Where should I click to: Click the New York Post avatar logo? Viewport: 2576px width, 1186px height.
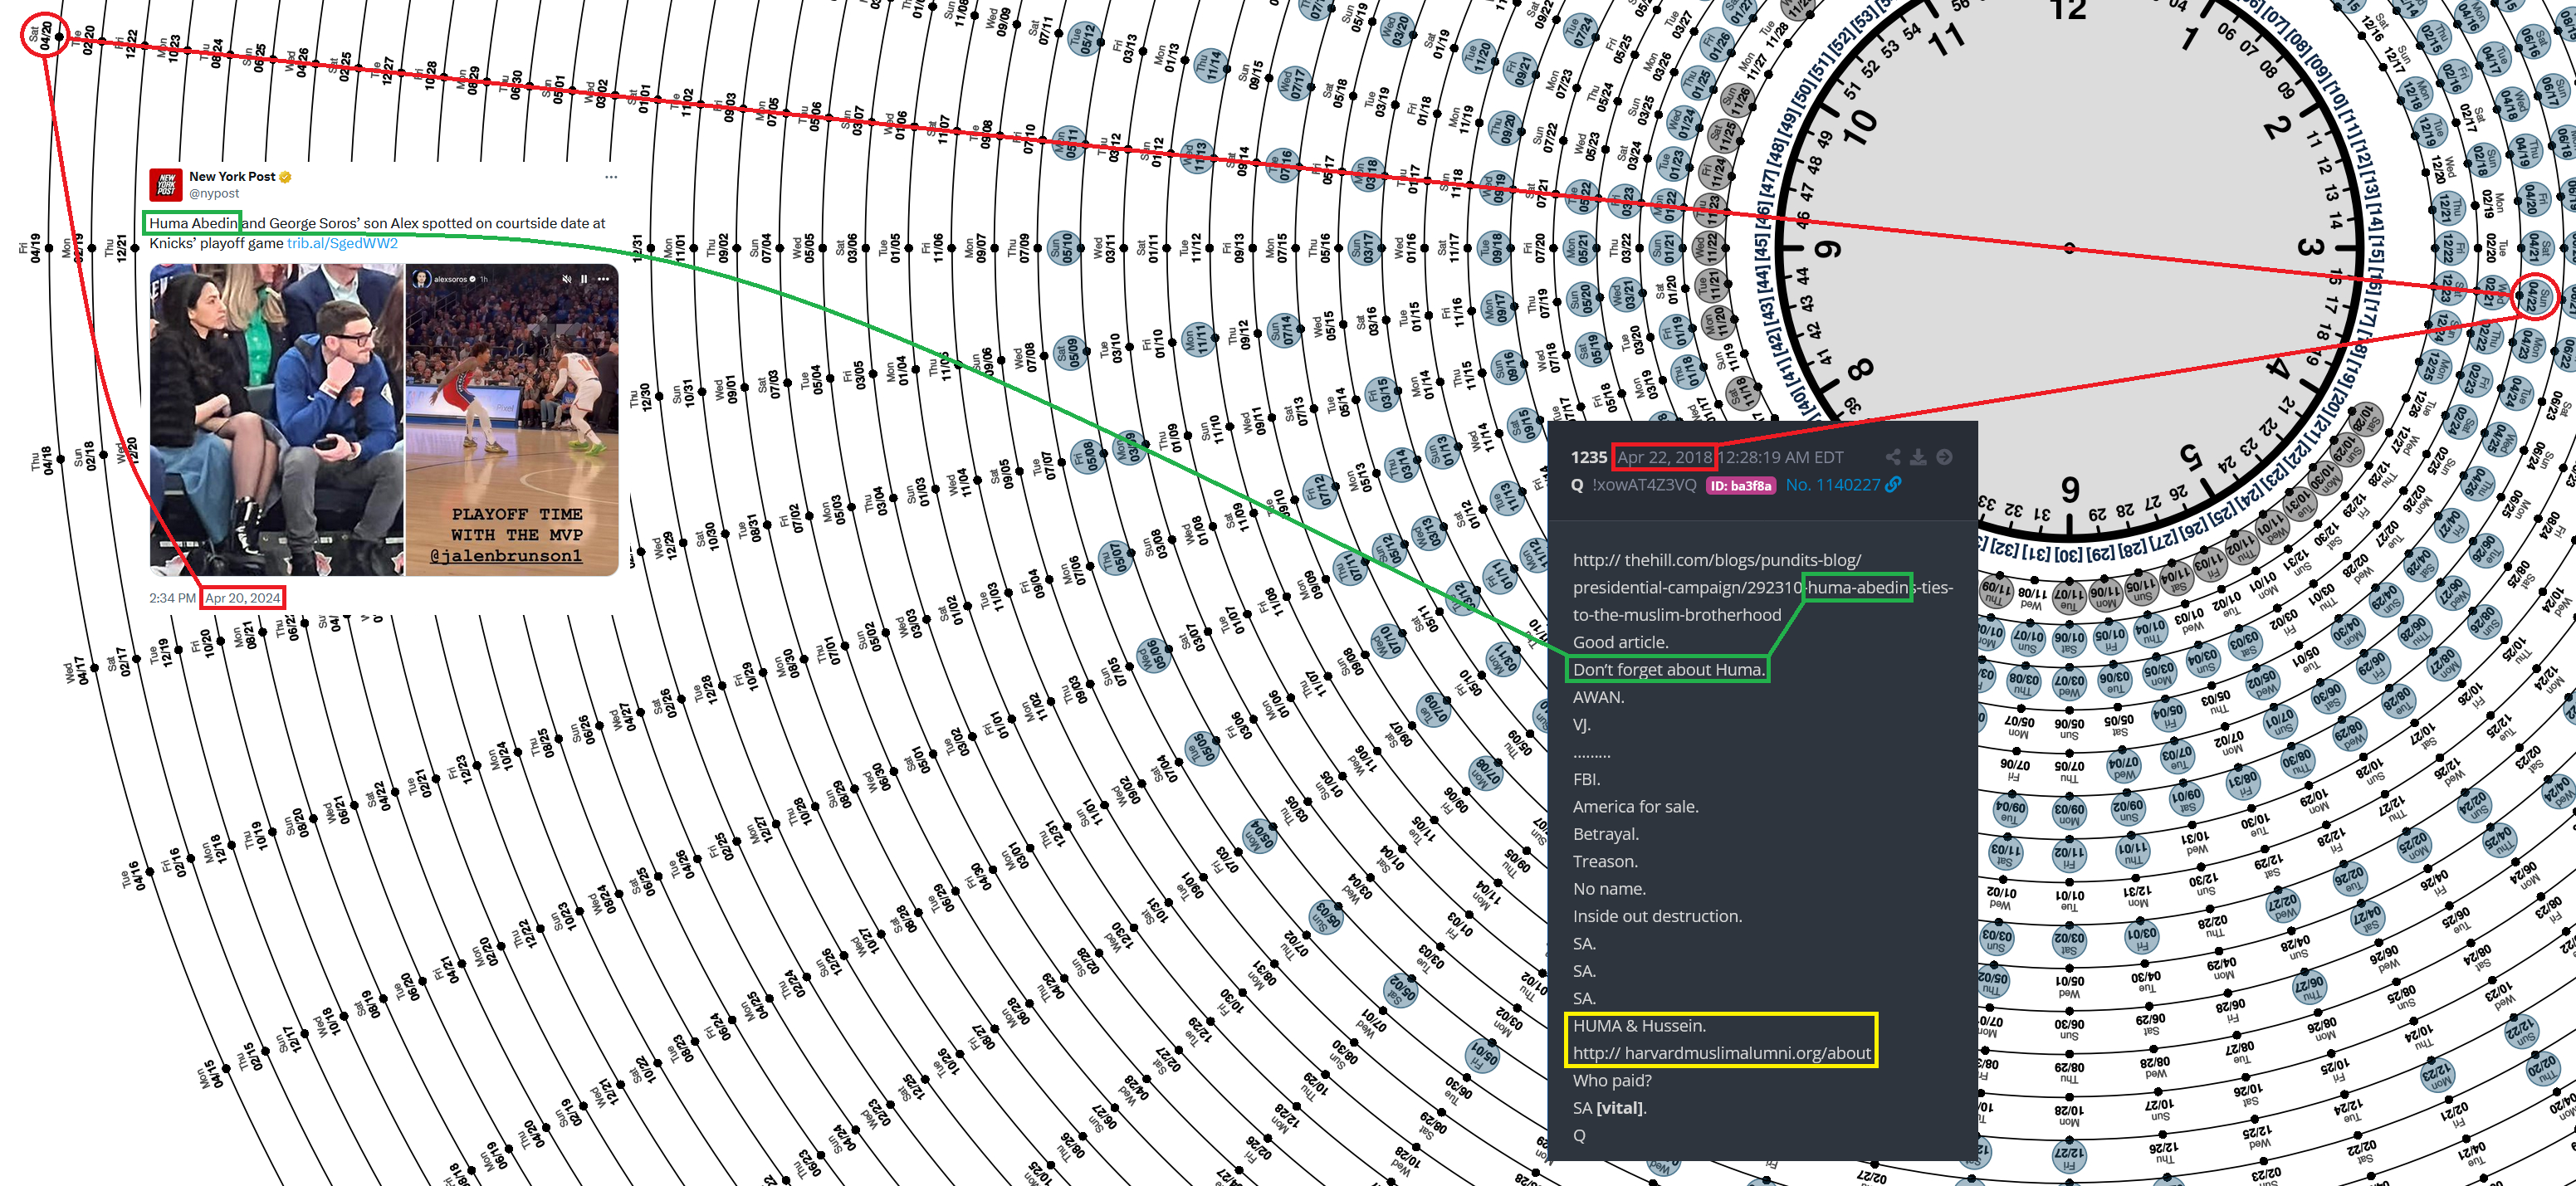165,185
